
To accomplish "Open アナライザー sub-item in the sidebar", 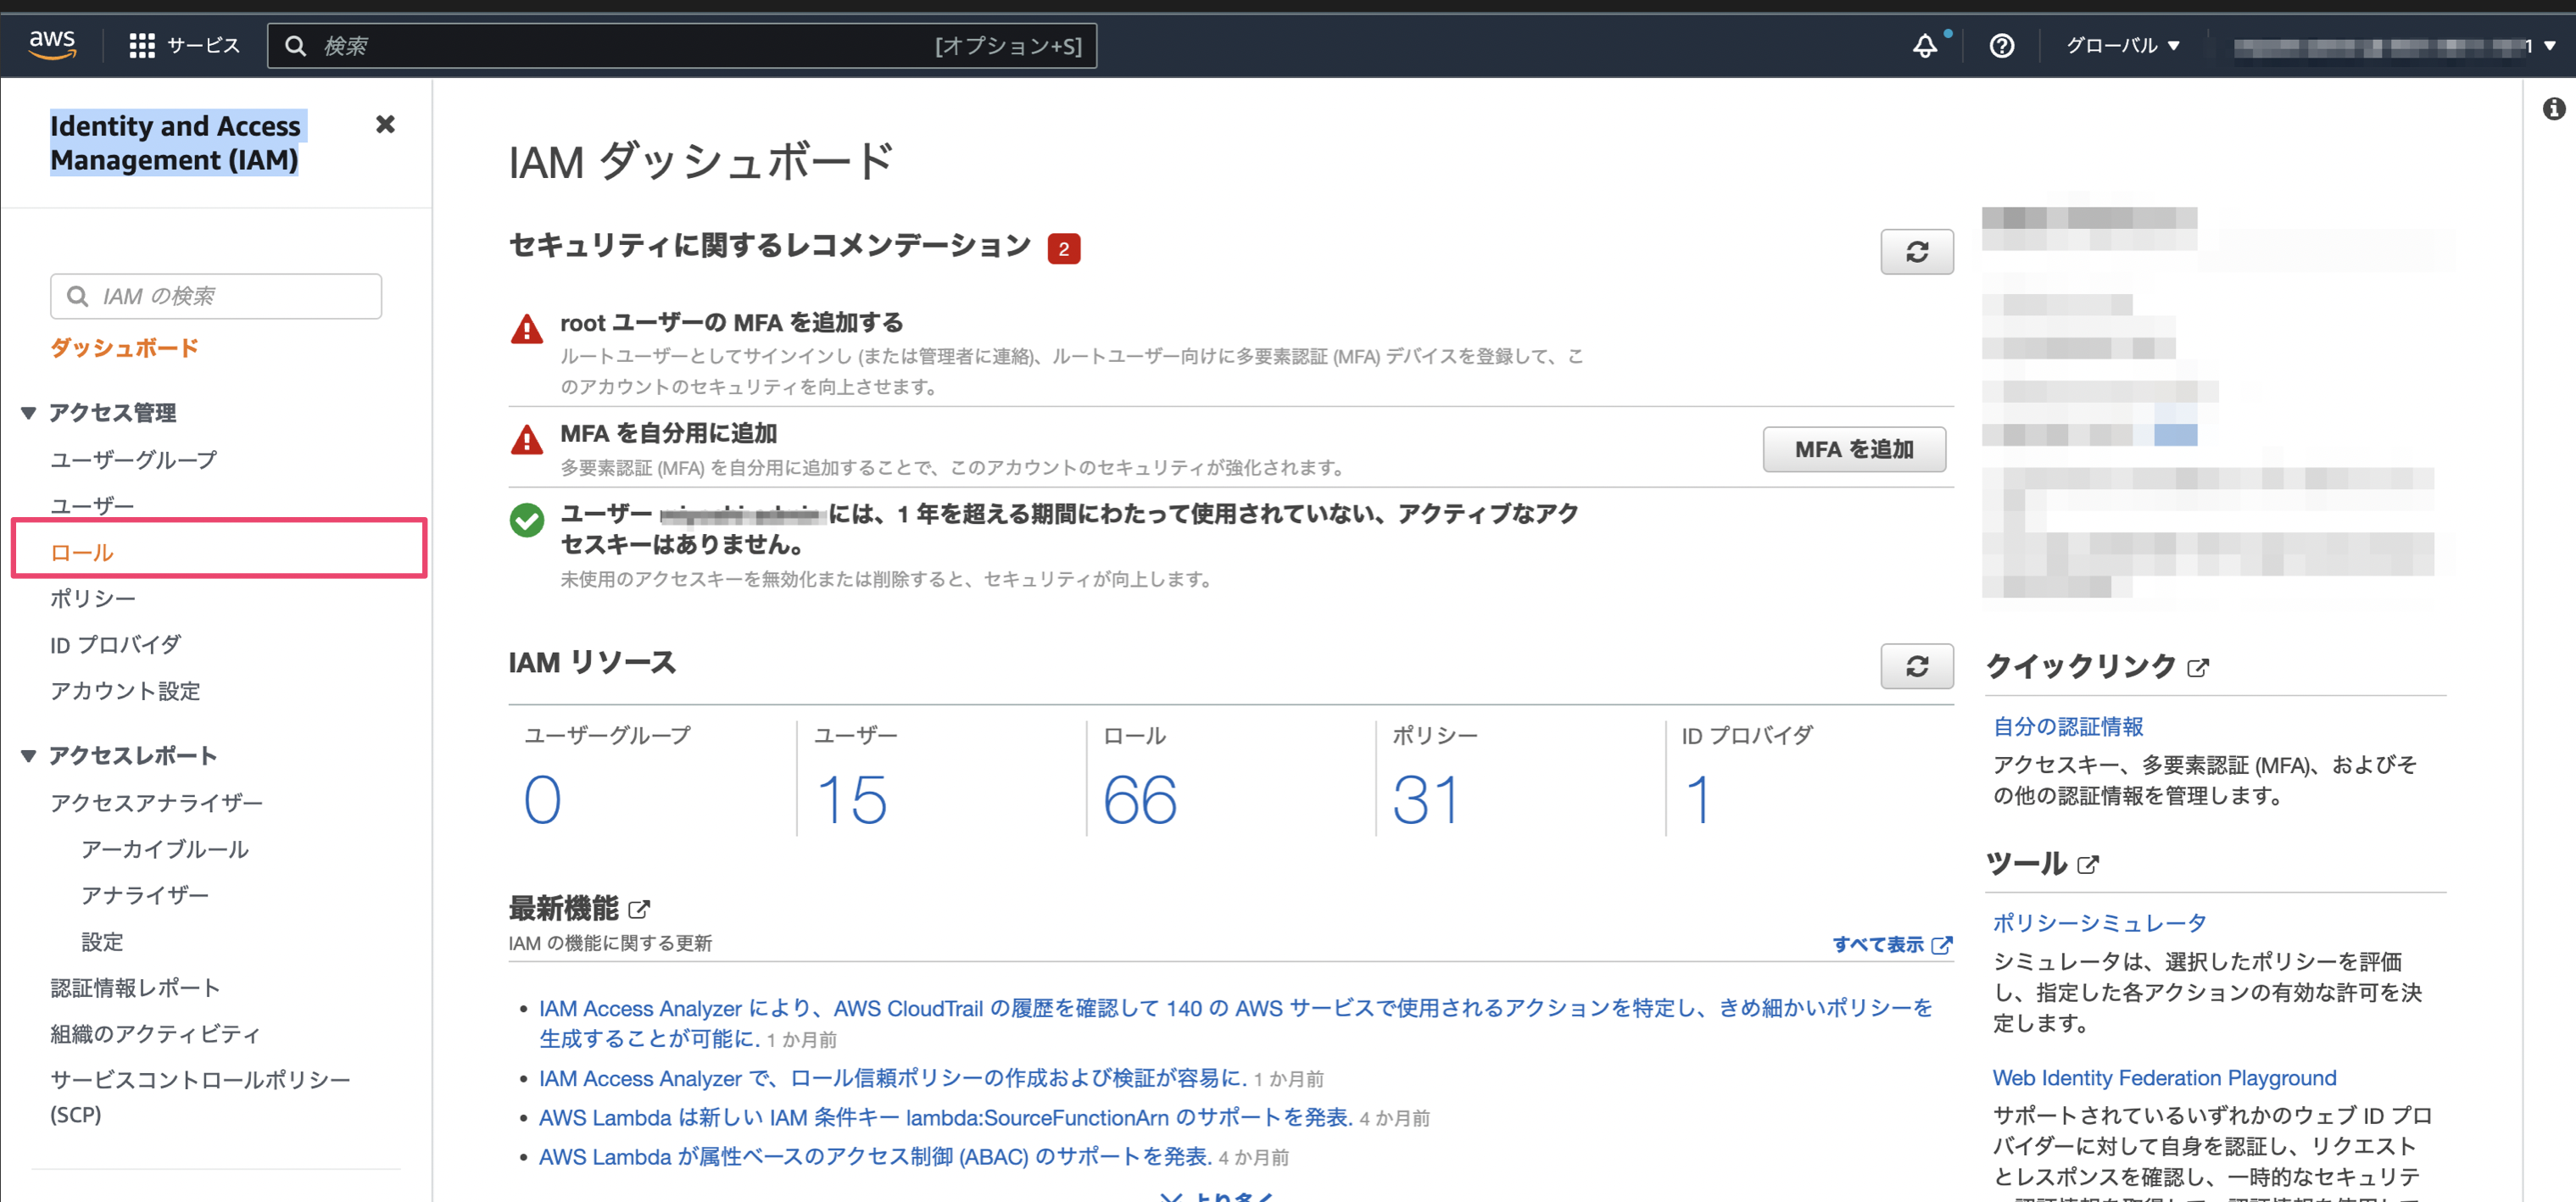I will click(145, 895).
